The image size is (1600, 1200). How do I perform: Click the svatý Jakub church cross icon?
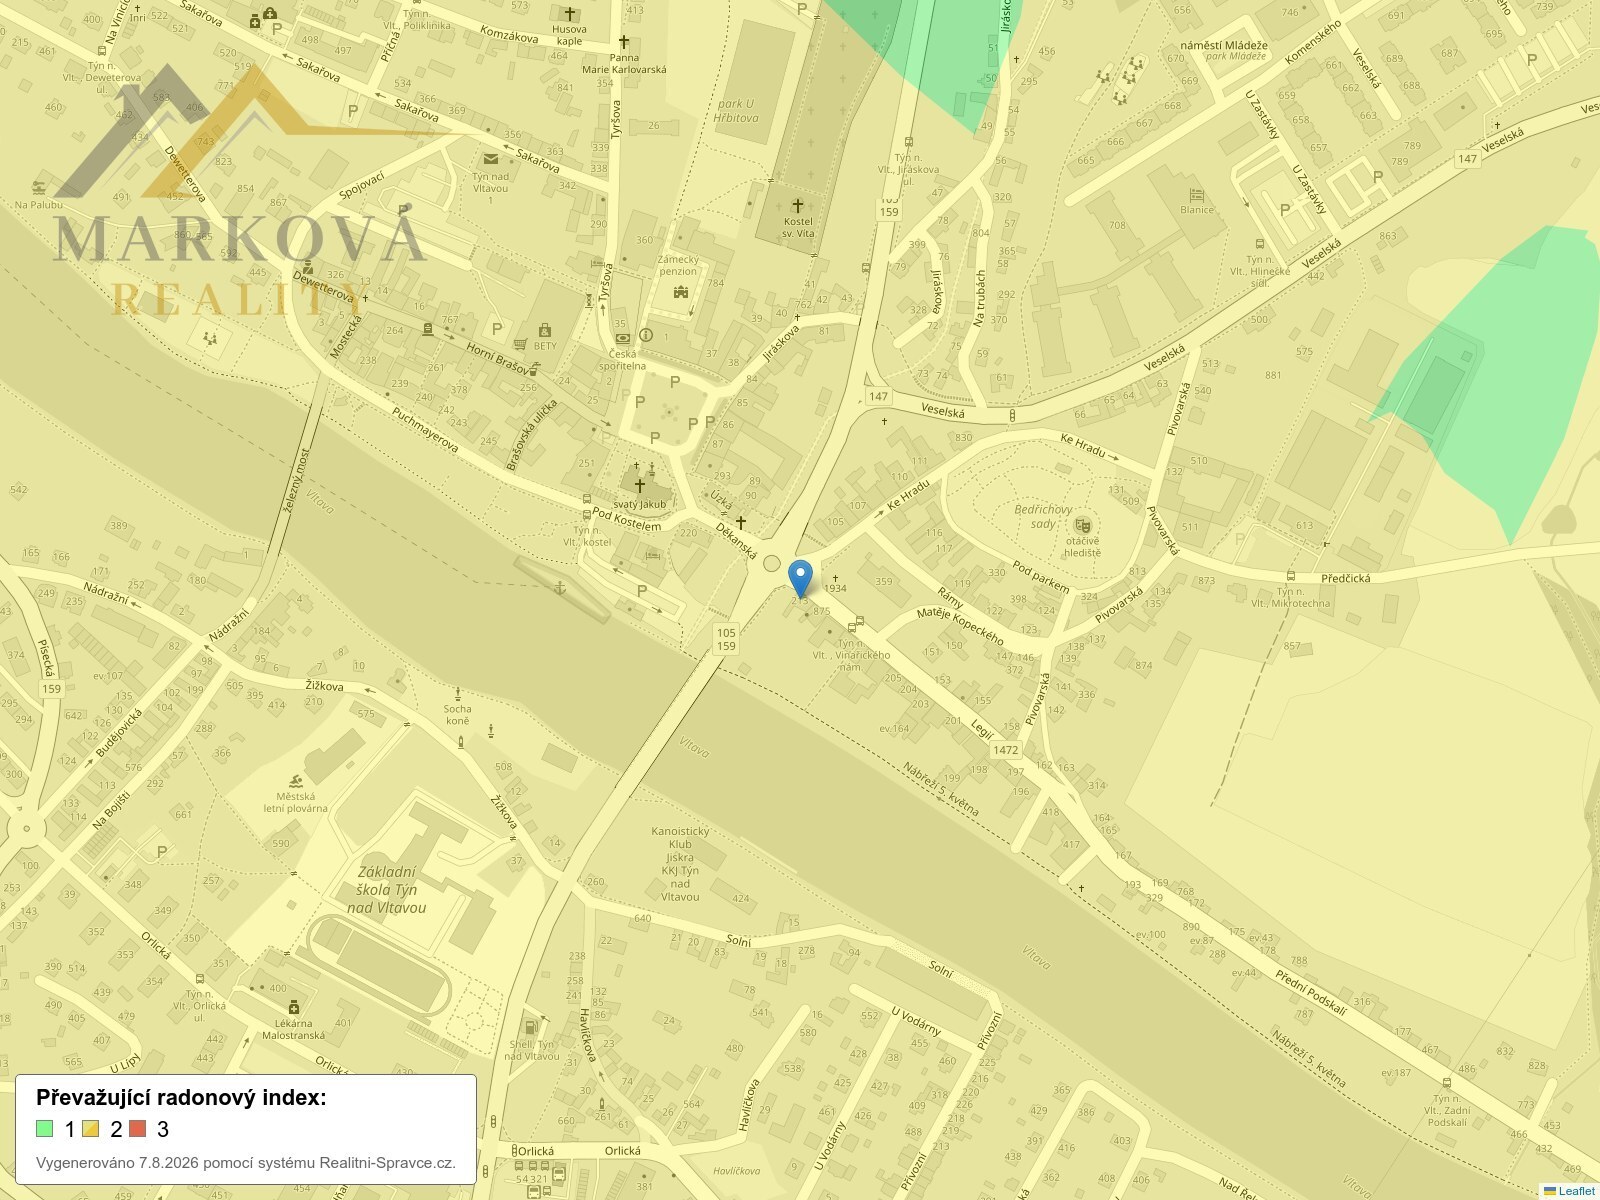(639, 486)
